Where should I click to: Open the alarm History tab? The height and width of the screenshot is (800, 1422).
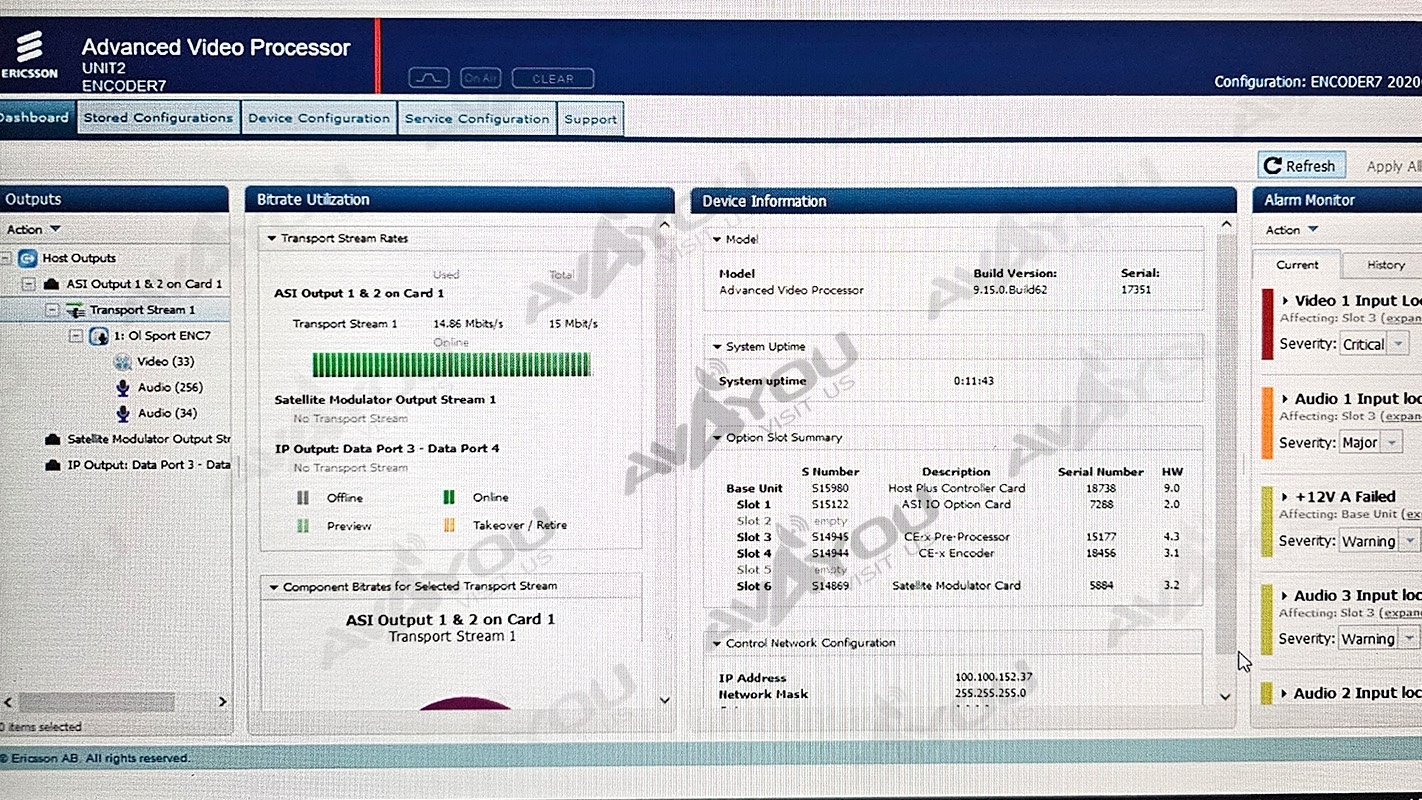click(x=1385, y=265)
